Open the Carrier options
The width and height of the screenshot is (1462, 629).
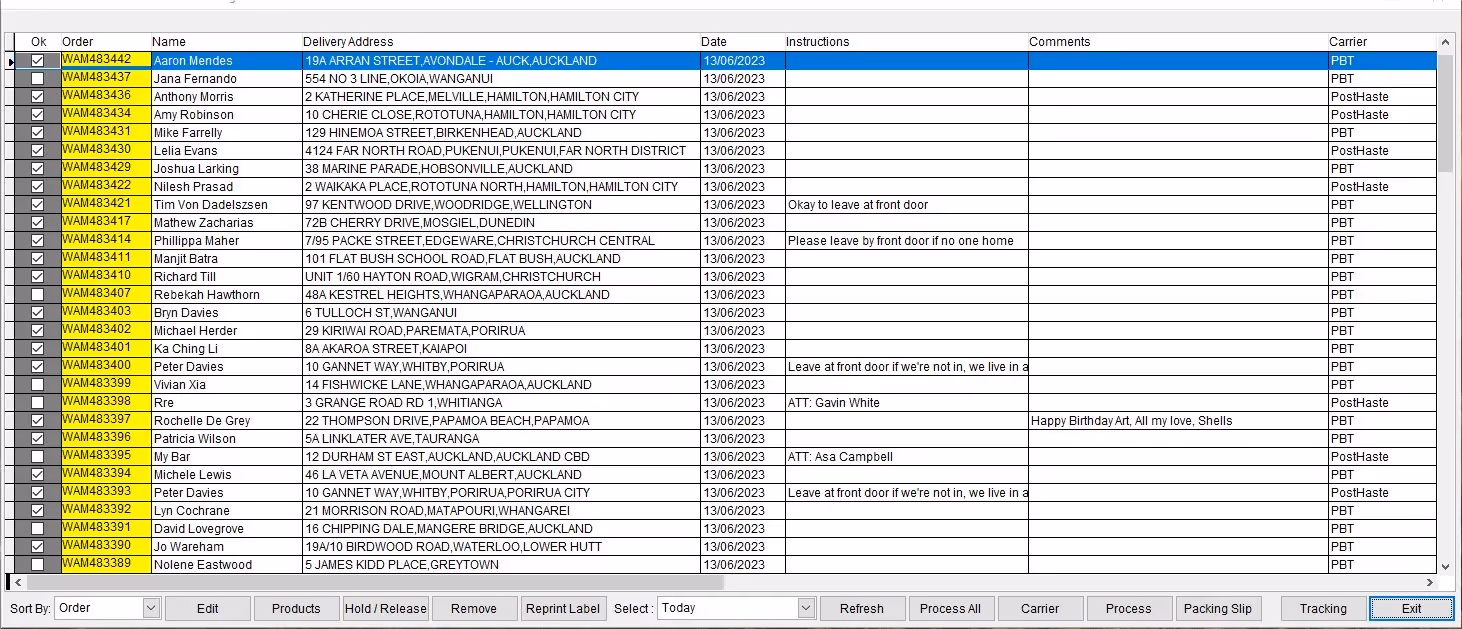(x=1040, y=608)
